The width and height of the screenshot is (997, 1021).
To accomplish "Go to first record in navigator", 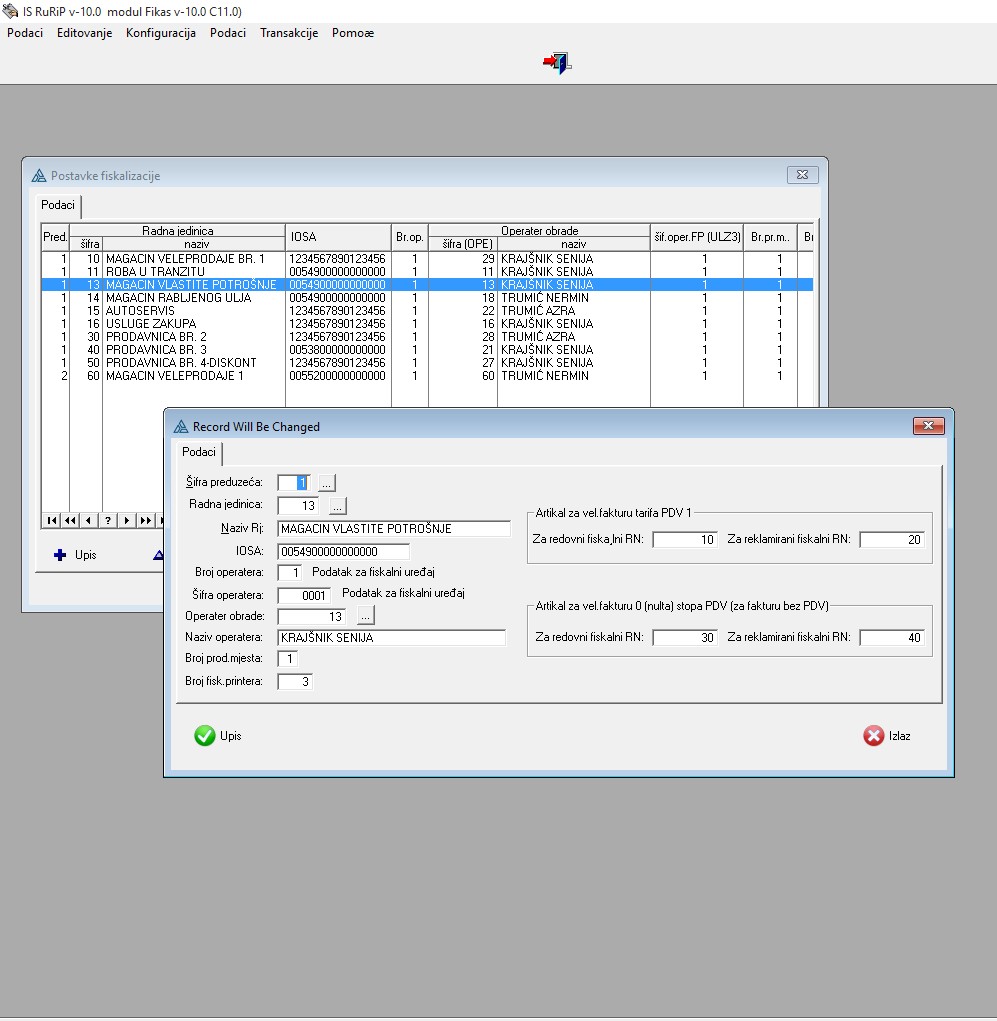I will (x=51, y=520).
